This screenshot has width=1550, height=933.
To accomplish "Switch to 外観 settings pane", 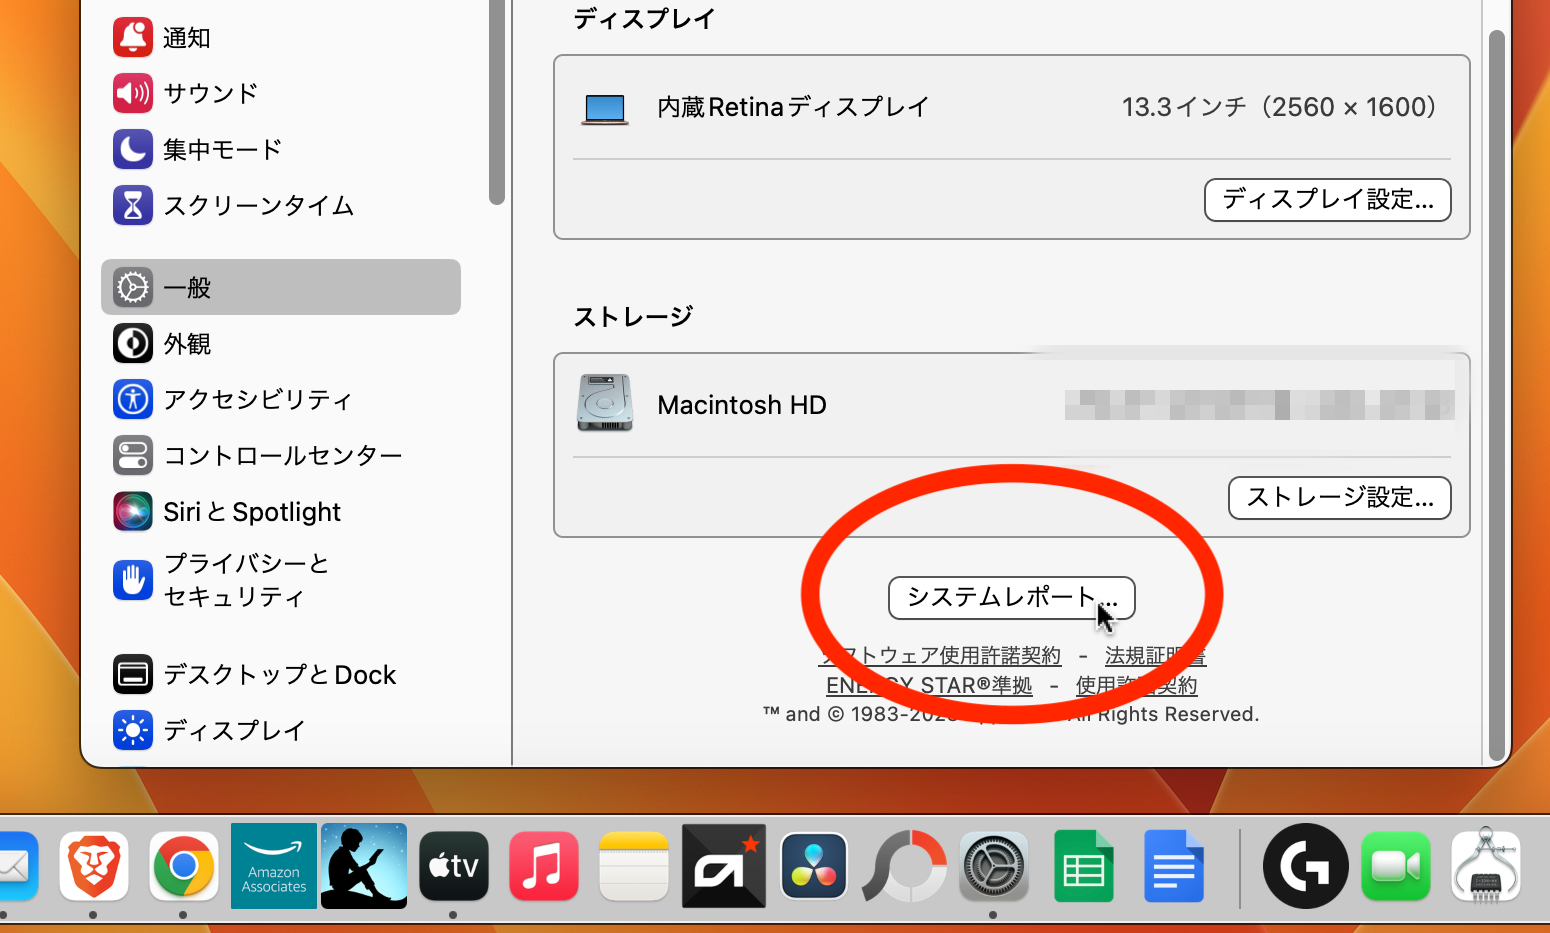I will 187,344.
